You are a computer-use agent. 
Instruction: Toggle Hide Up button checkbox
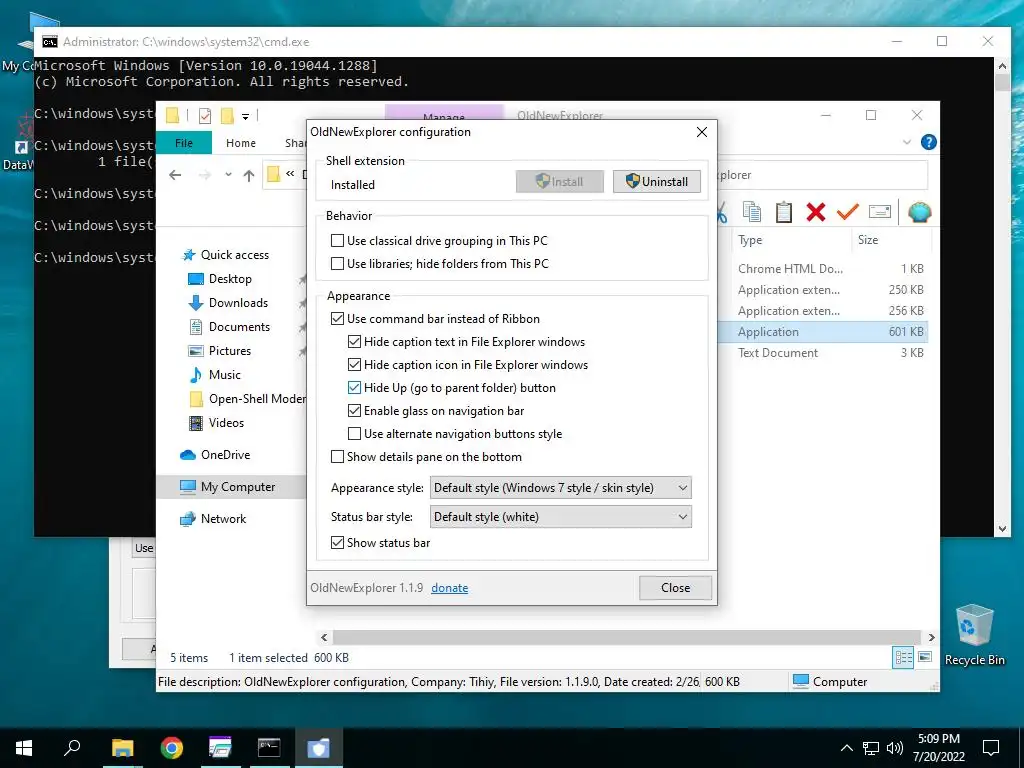(x=354, y=387)
